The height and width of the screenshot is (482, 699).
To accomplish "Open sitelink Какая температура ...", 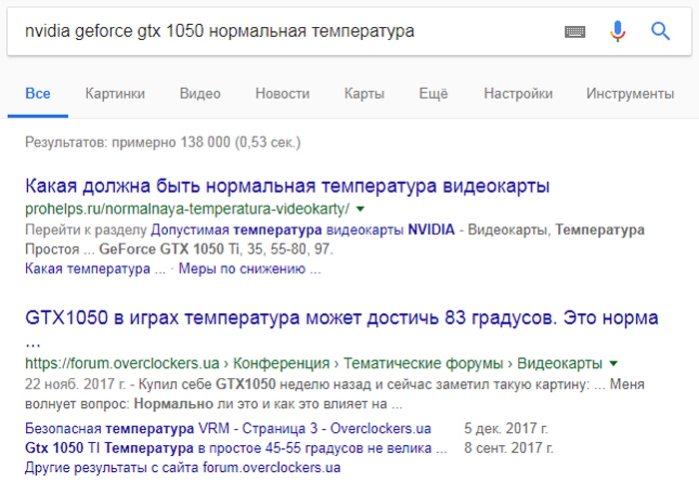I will click(x=95, y=269).
